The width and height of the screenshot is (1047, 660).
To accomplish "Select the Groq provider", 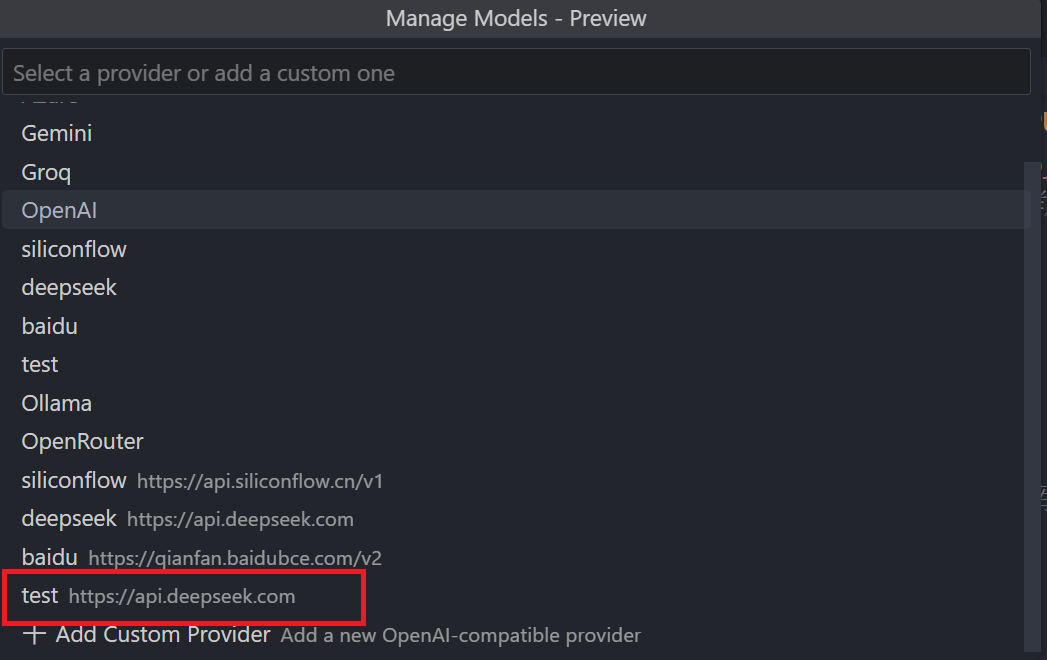I will (x=46, y=171).
